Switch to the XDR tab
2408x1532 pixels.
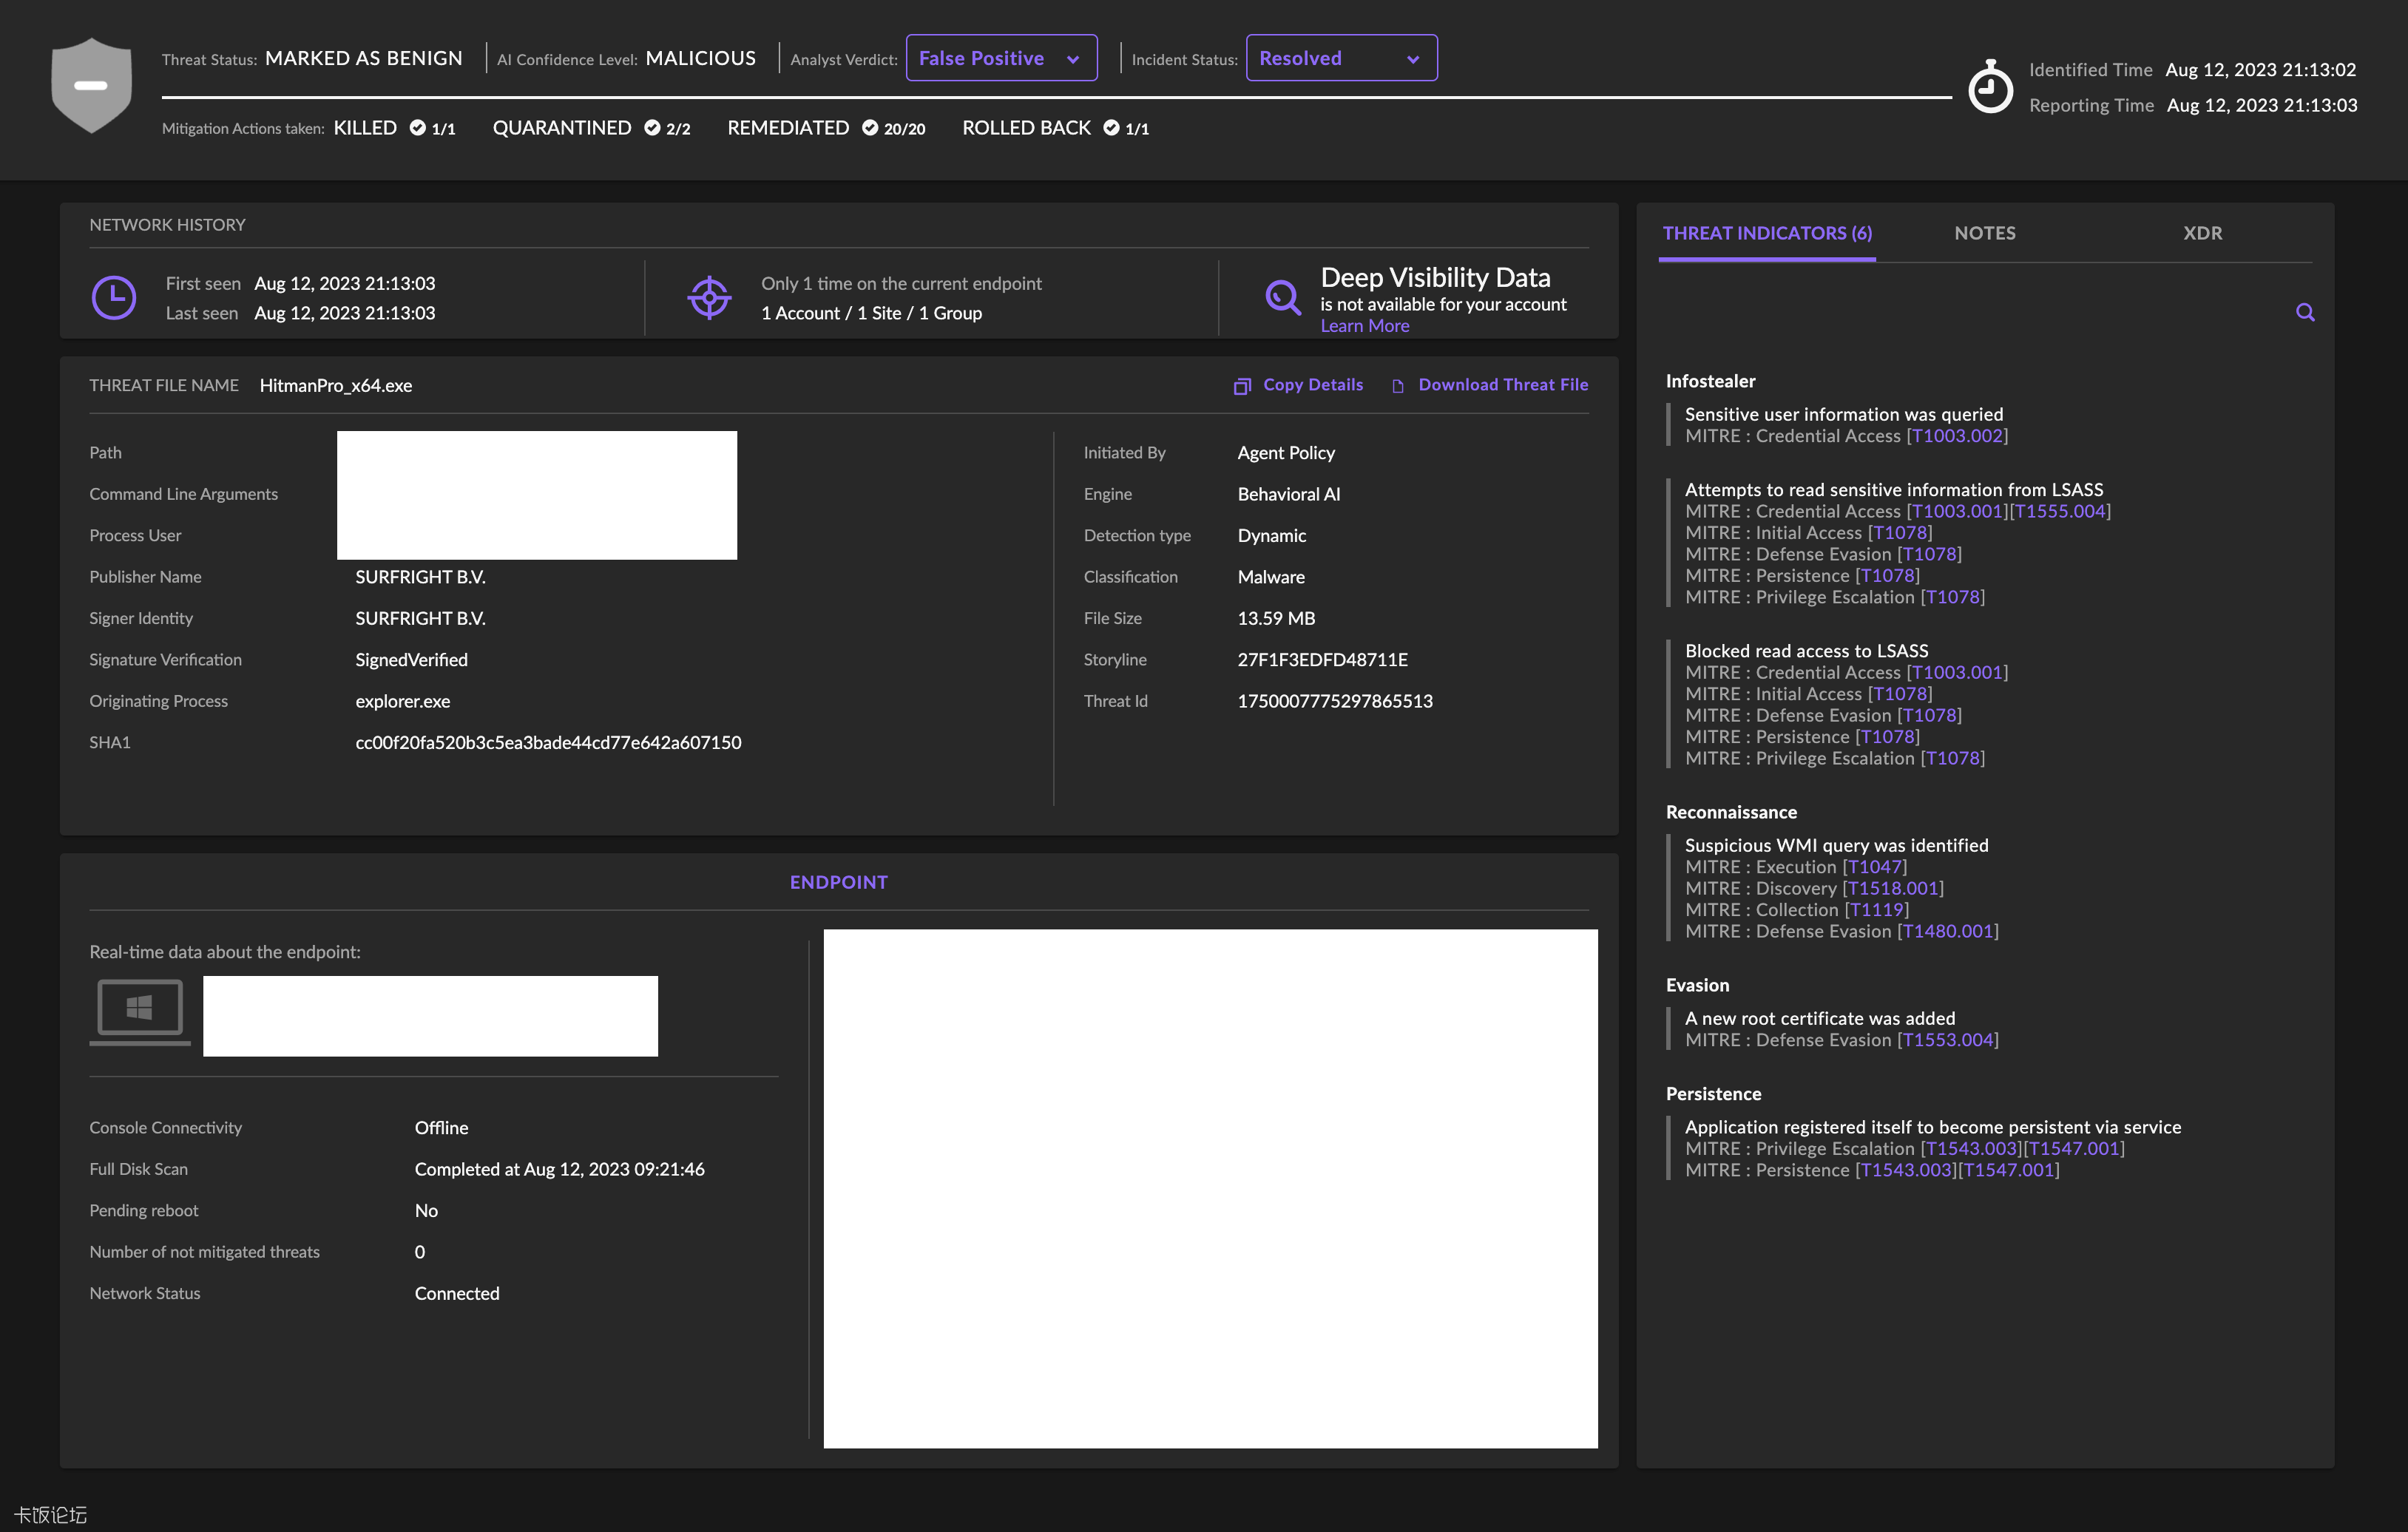click(x=2202, y=233)
